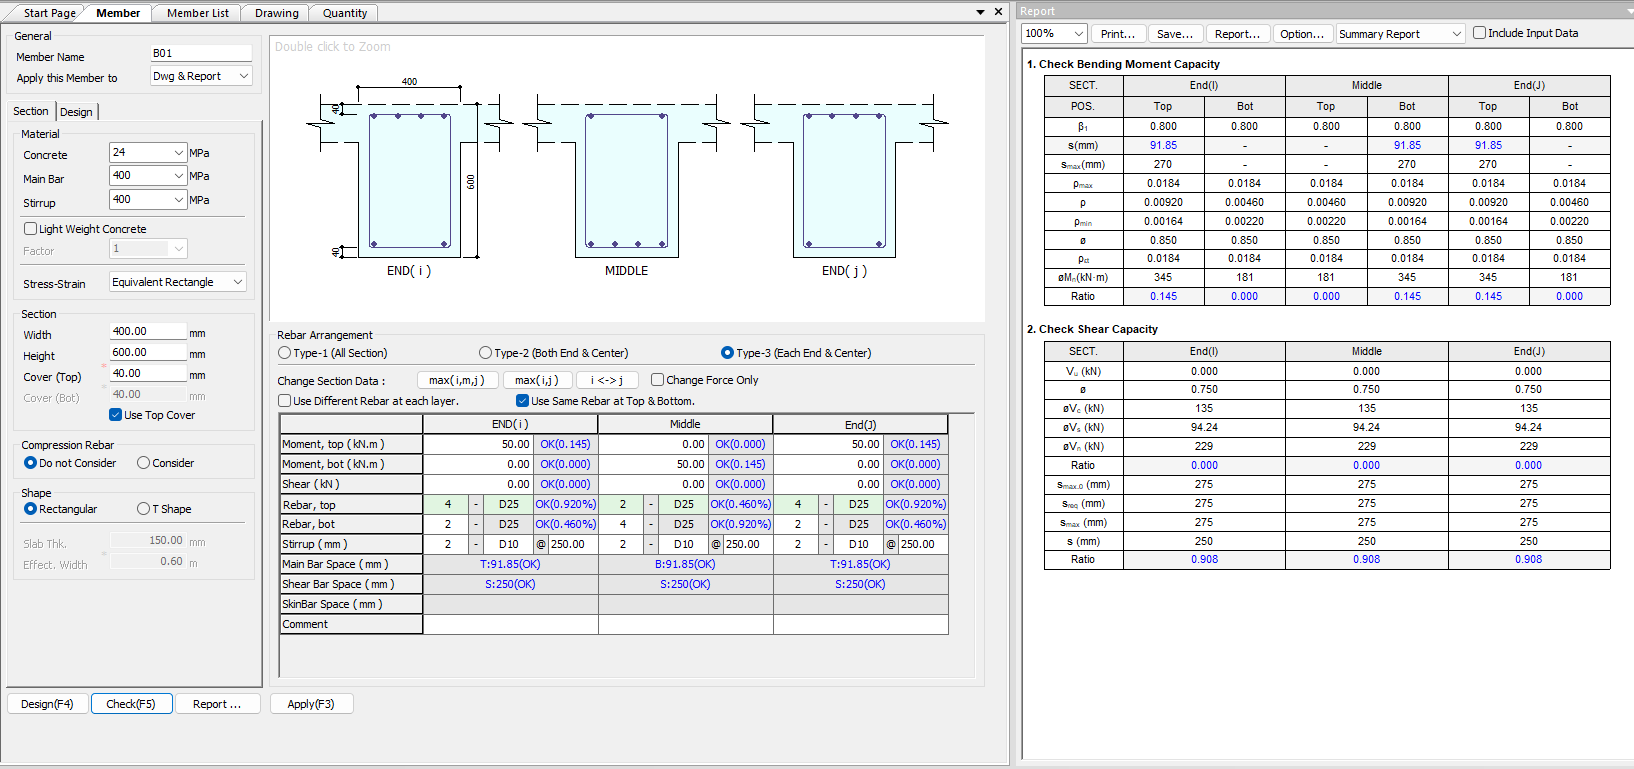This screenshot has width=1634, height=769.
Task: Click the max(i,m,j) section data button
Action: pyautogui.click(x=456, y=380)
